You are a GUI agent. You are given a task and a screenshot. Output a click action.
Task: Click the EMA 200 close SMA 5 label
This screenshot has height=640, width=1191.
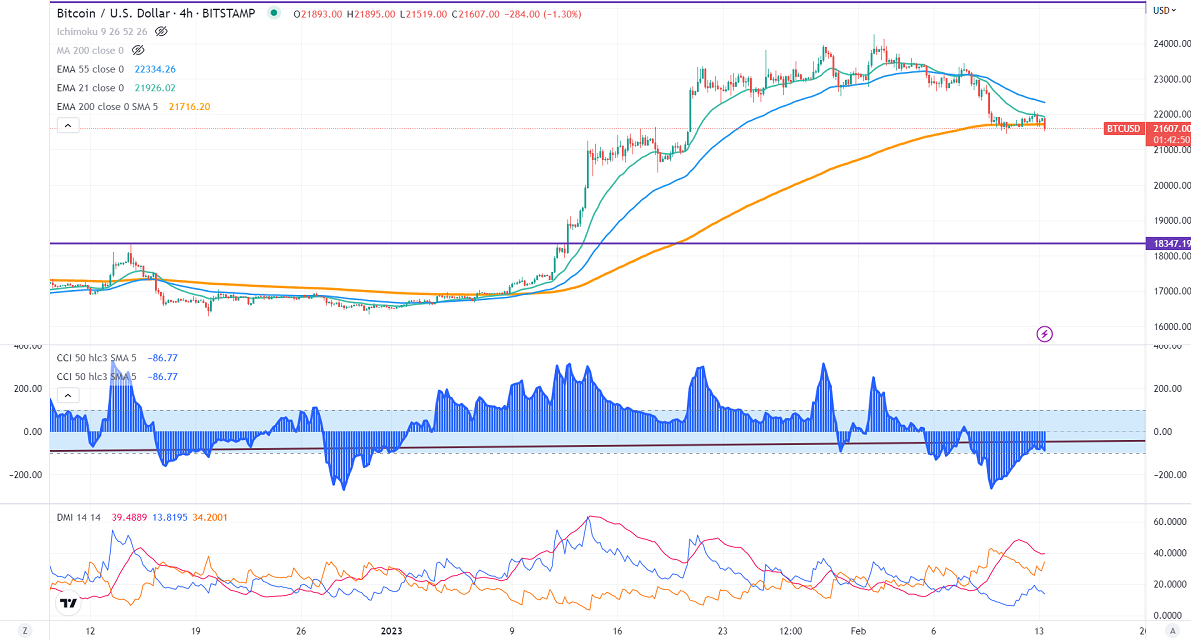111,107
